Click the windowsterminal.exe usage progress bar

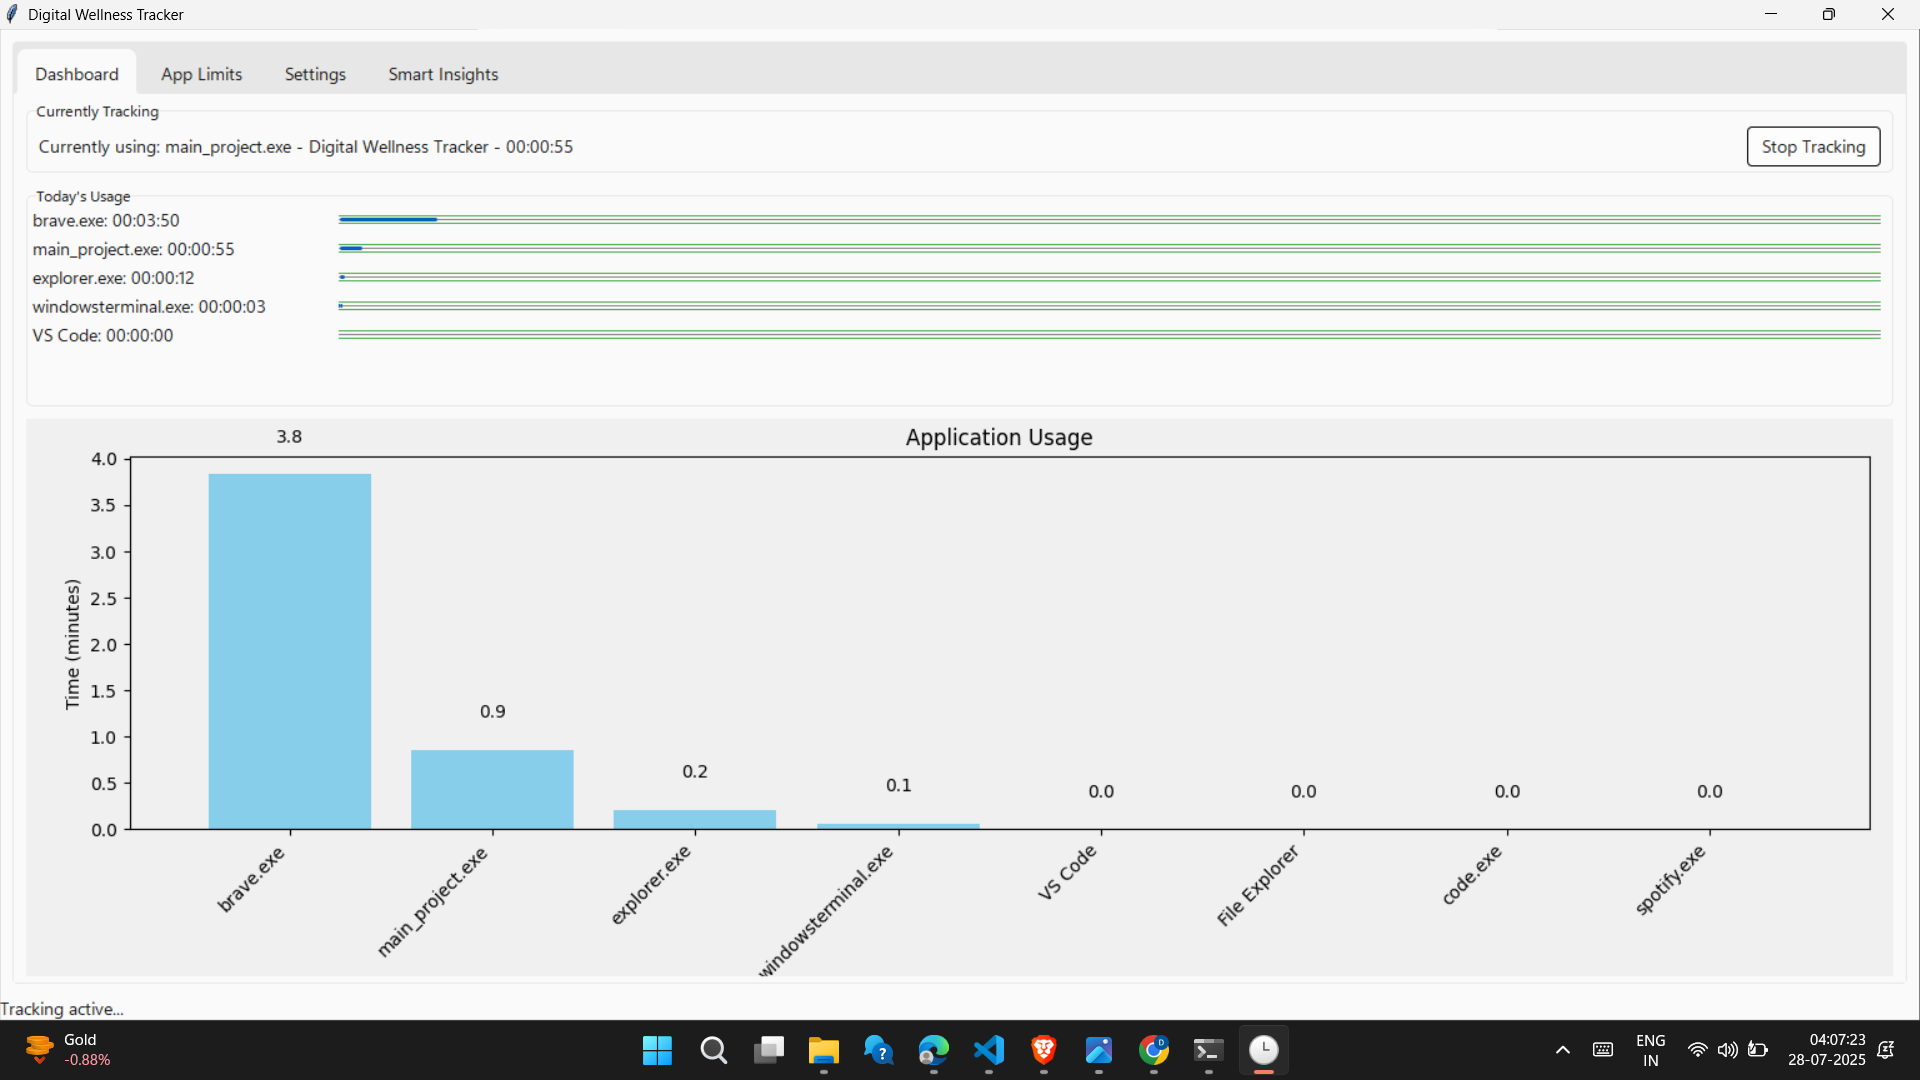pyautogui.click(x=1109, y=306)
